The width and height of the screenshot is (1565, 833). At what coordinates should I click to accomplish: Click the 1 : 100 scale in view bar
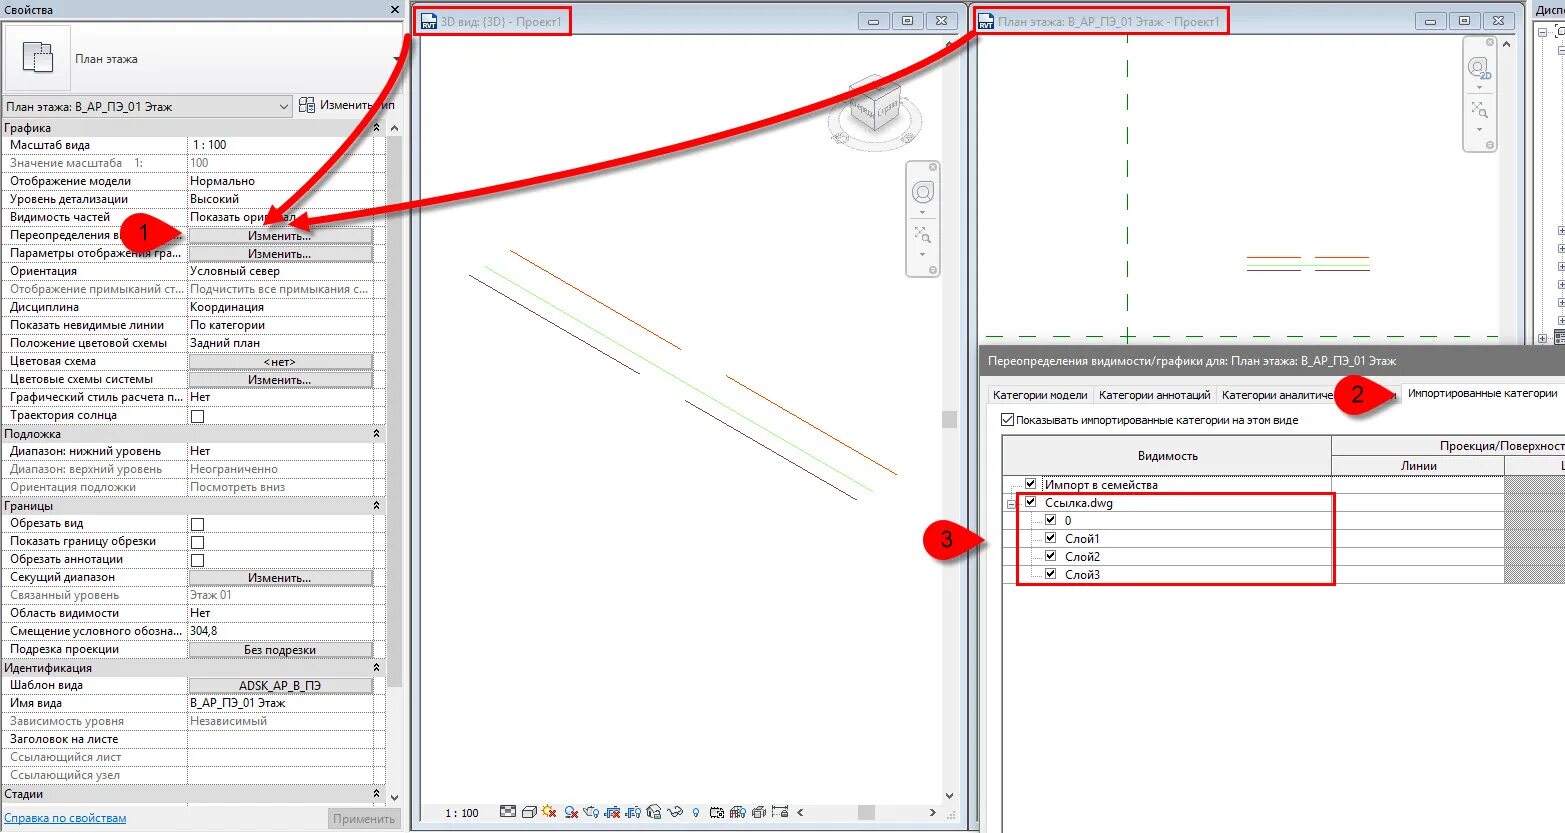point(462,813)
